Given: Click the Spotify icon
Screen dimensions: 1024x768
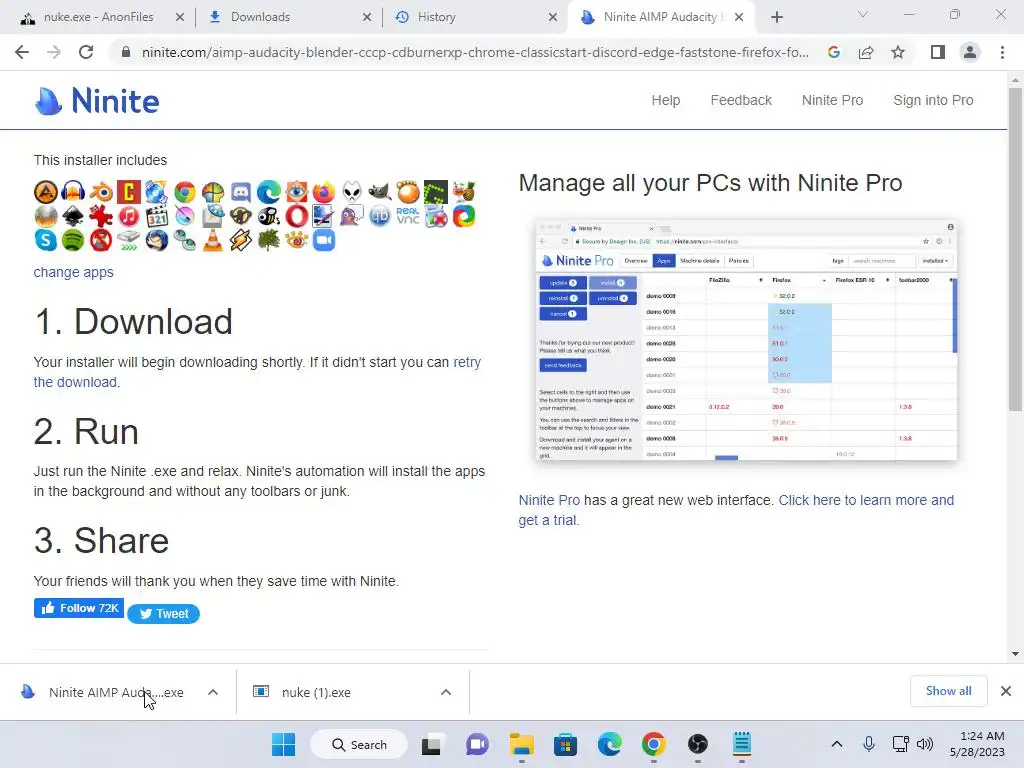Looking at the screenshot, I should pos(73,240).
